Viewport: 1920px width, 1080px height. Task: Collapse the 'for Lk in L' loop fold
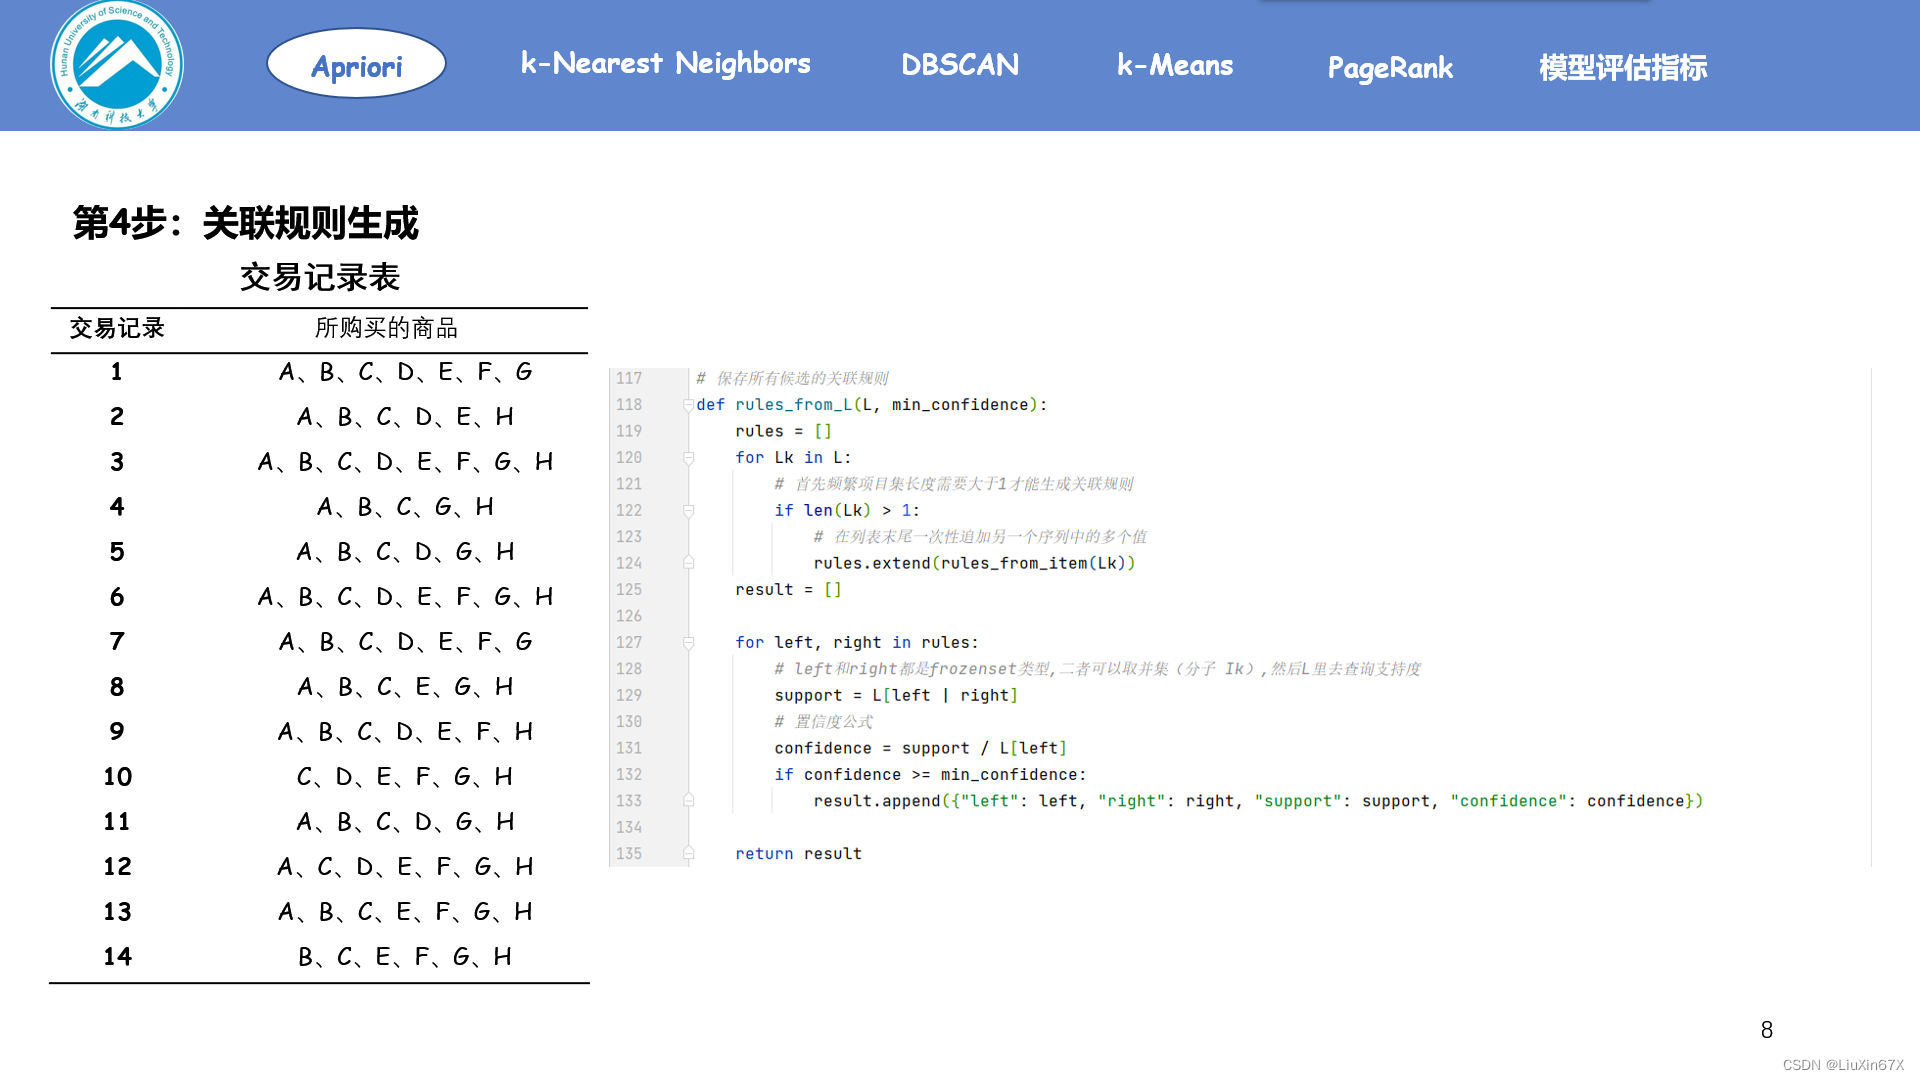(688, 458)
